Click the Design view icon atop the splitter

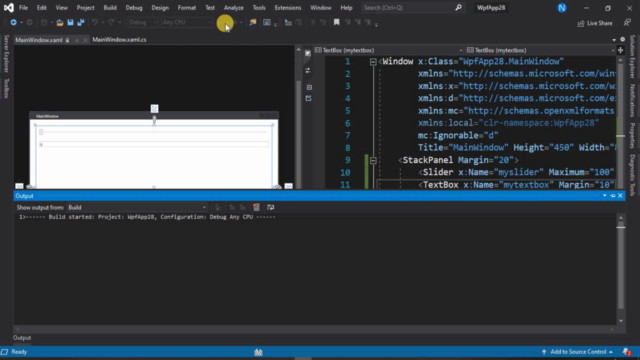click(308, 53)
